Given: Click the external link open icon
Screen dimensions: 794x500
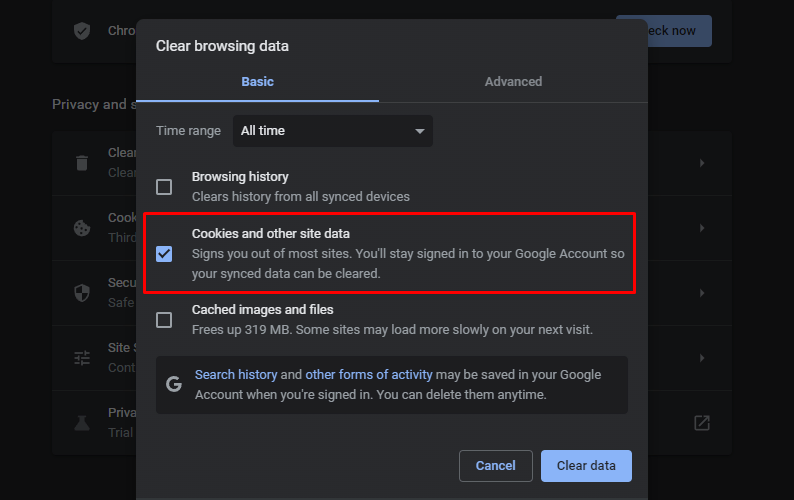Looking at the screenshot, I should (x=702, y=423).
